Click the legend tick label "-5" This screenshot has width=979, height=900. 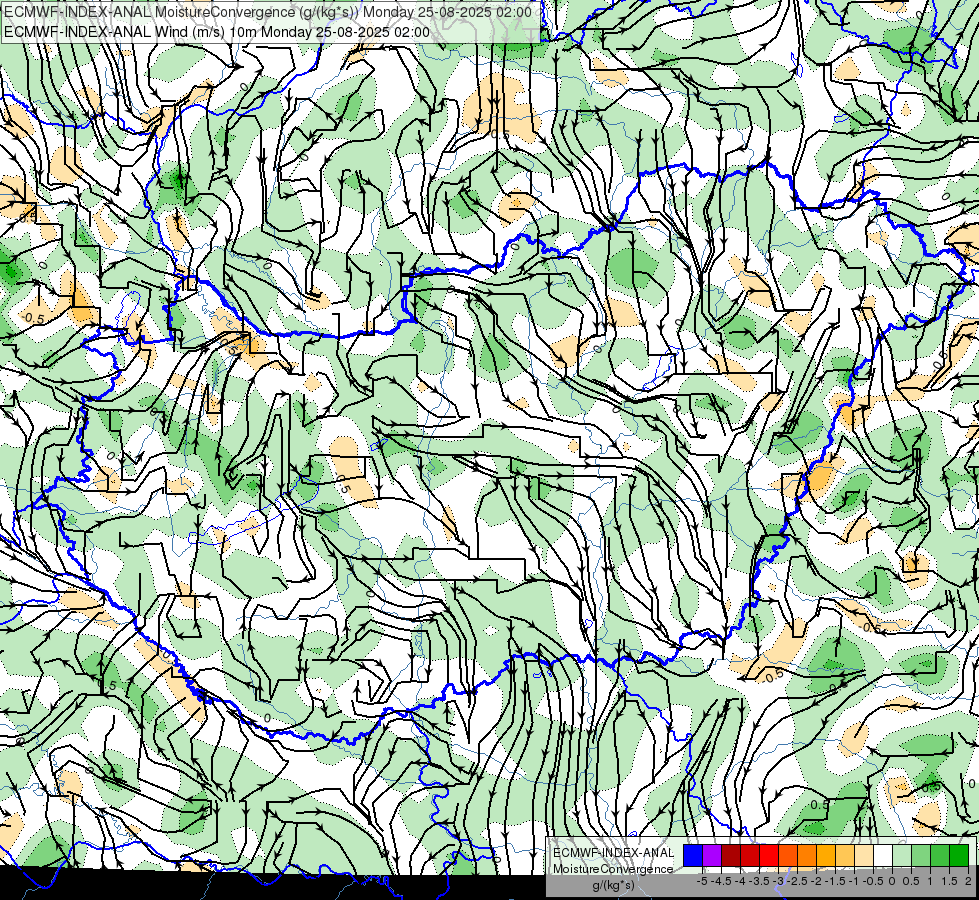click(702, 881)
